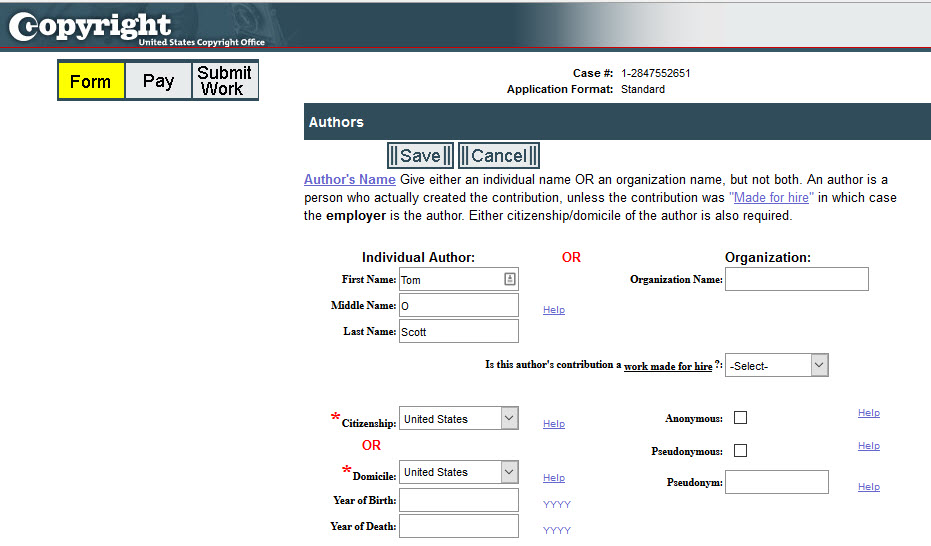The height and width of the screenshot is (546, 931).
Task: Click the Pseudonym text field
Action: point(777,482)
